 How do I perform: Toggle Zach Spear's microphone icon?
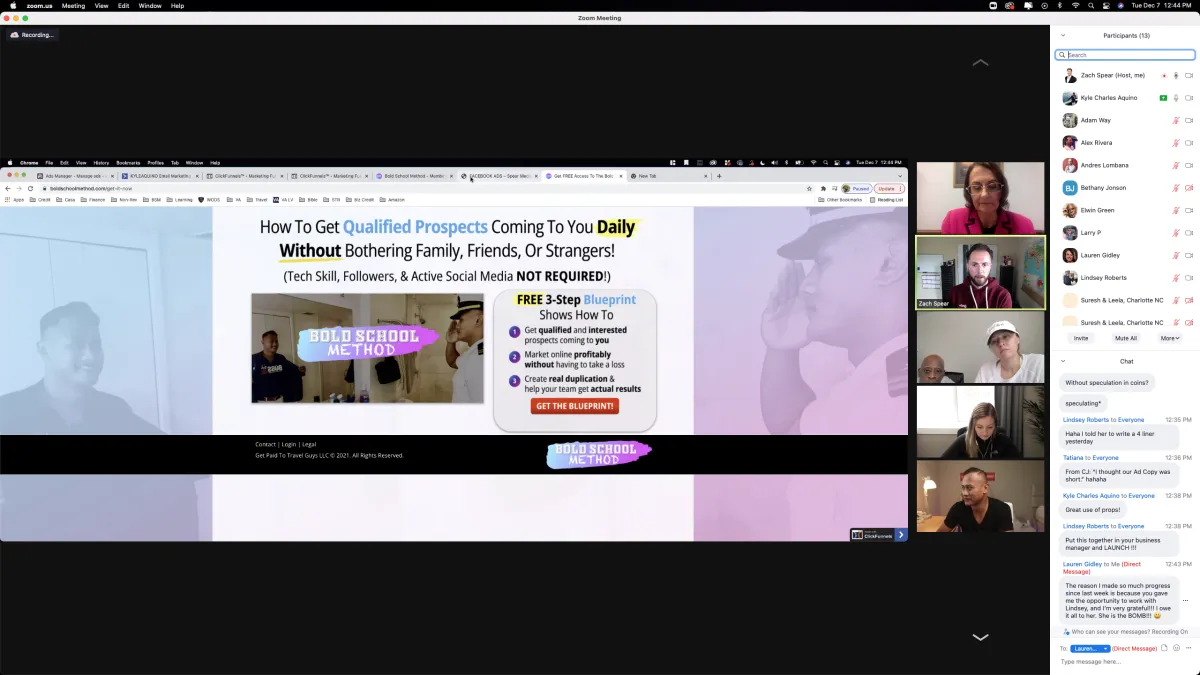coord(1176,76)
